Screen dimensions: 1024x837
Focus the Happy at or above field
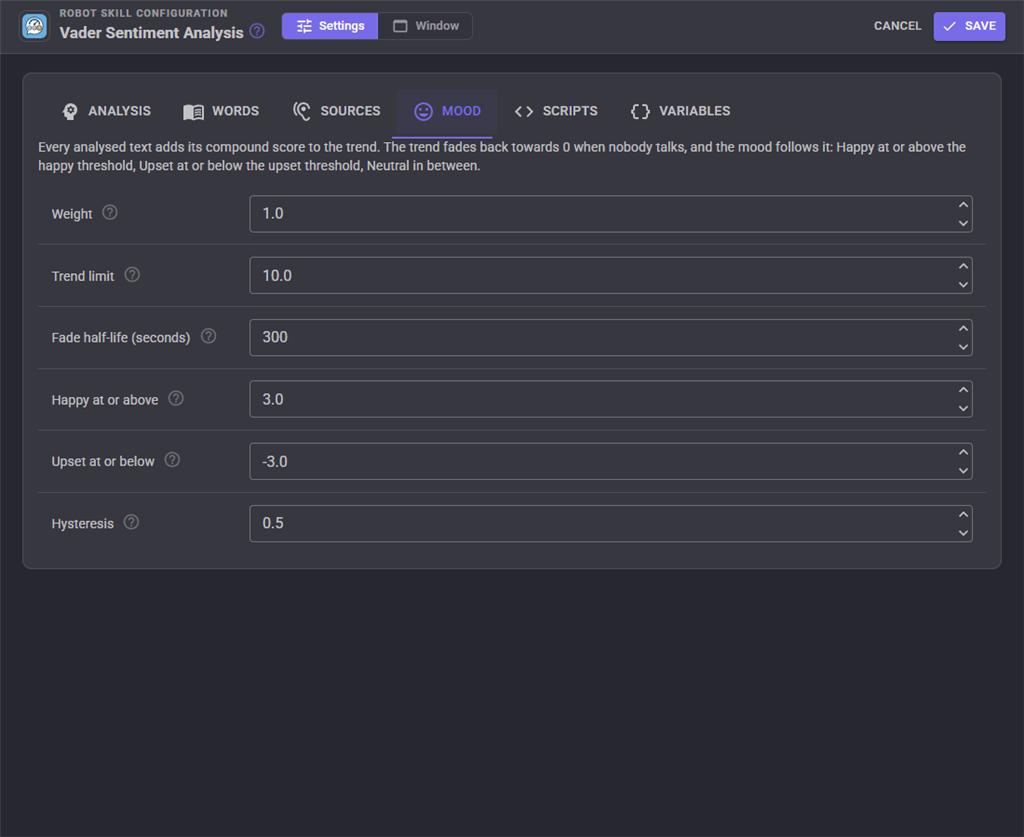point(611,399)
